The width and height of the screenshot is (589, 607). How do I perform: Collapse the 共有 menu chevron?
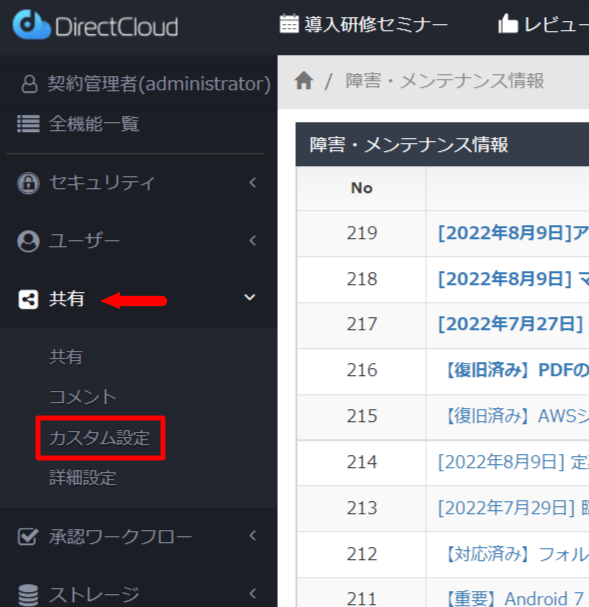250,297
